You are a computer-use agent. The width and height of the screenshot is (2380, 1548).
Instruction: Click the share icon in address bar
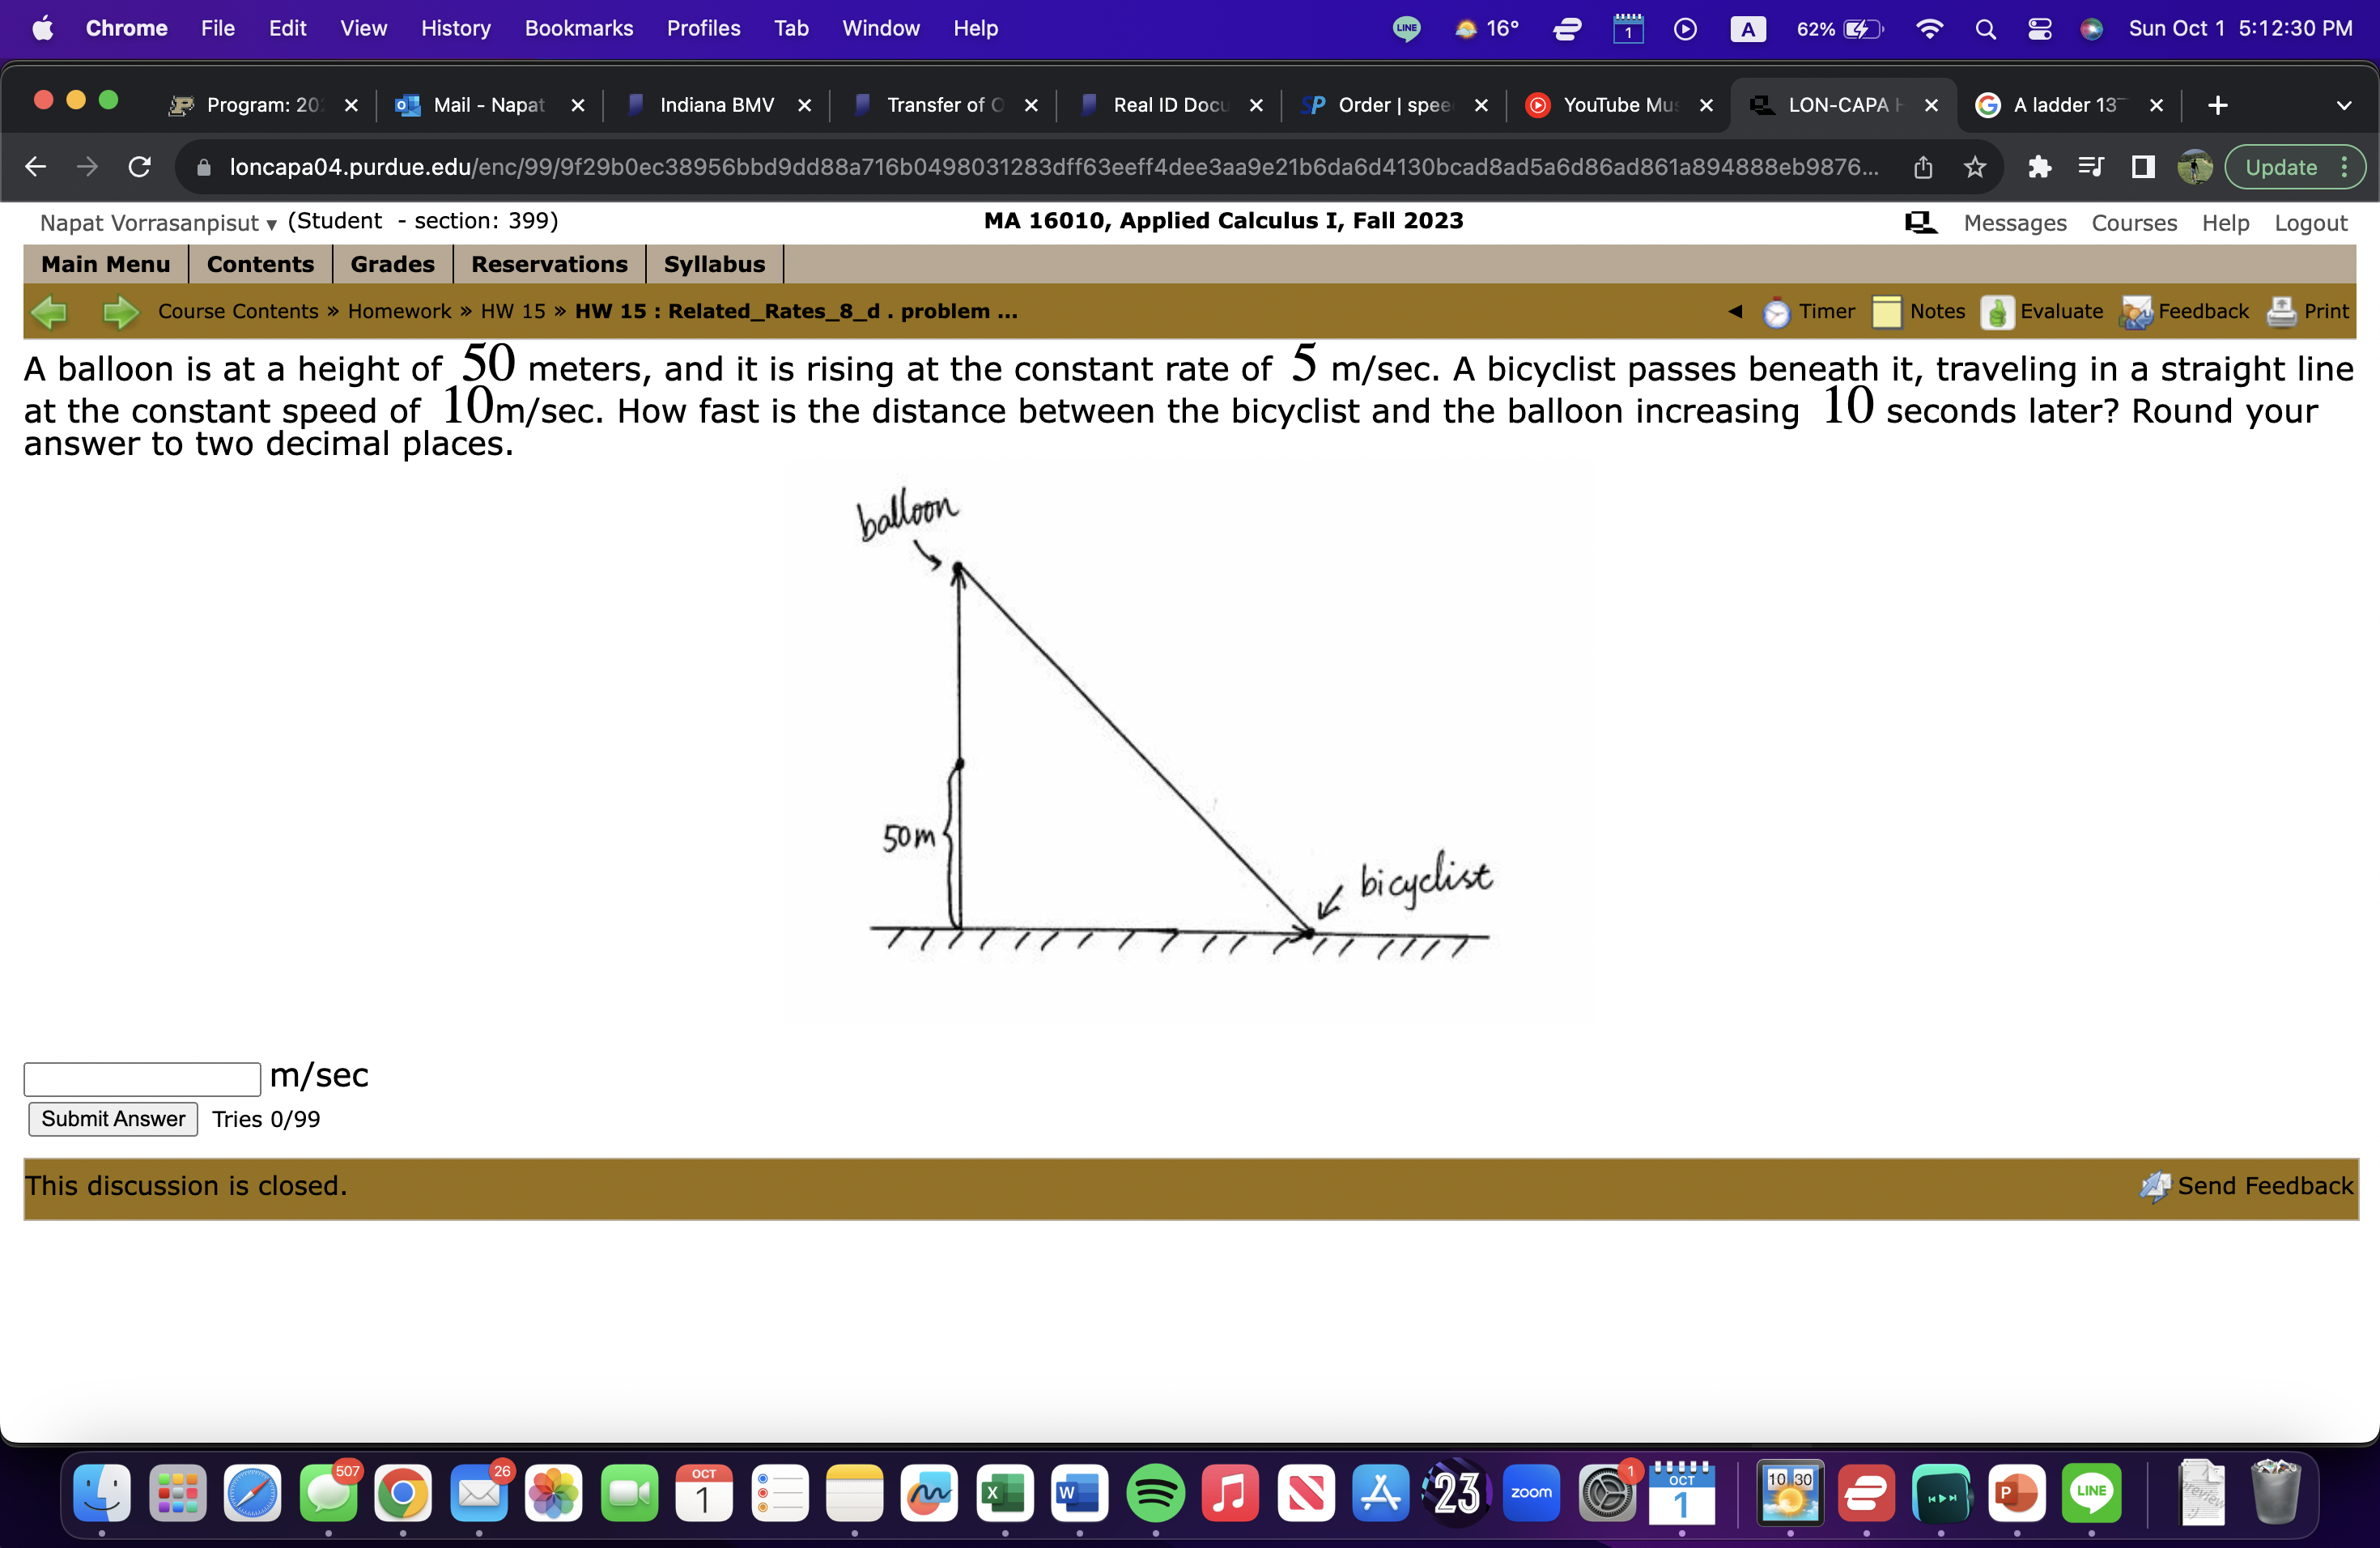1923,167
